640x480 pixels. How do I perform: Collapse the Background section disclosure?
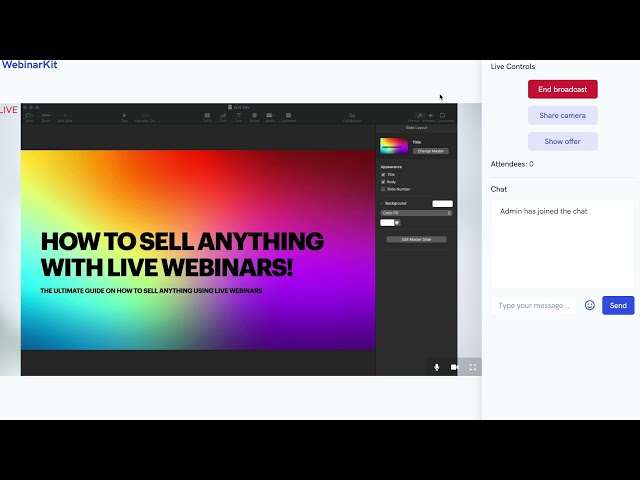tap(382, 203)
